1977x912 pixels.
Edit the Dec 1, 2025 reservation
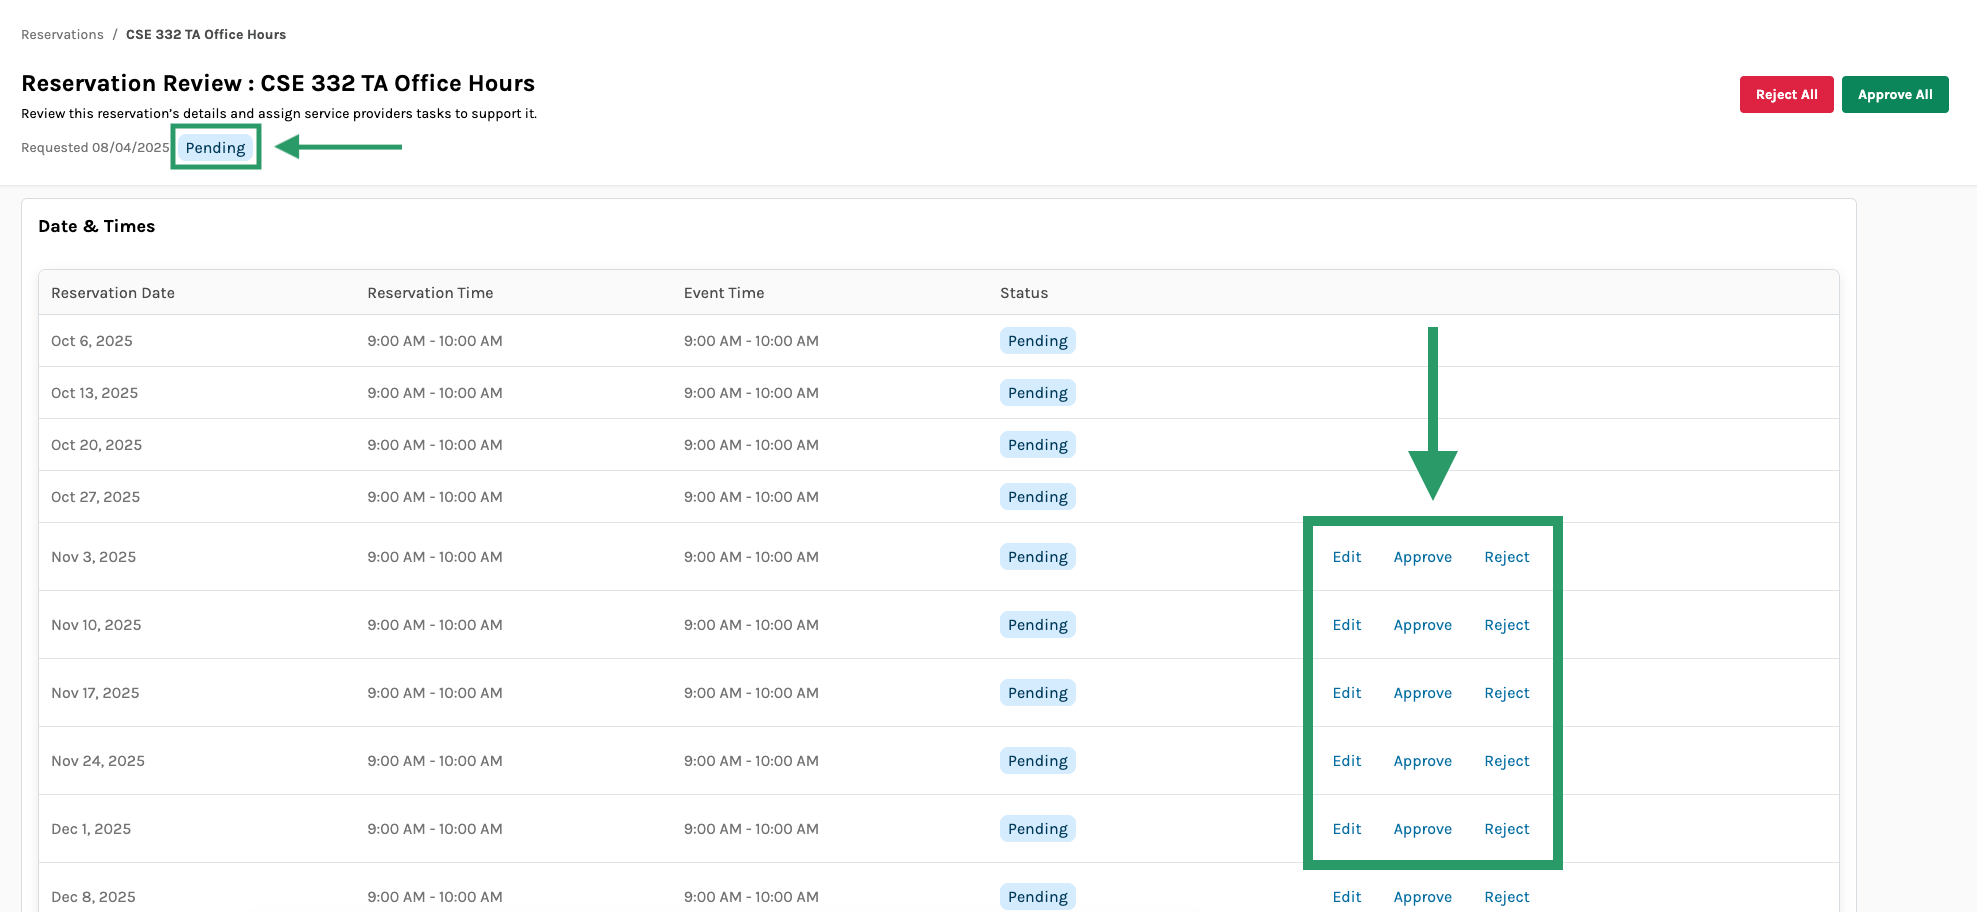point(1346,829)
